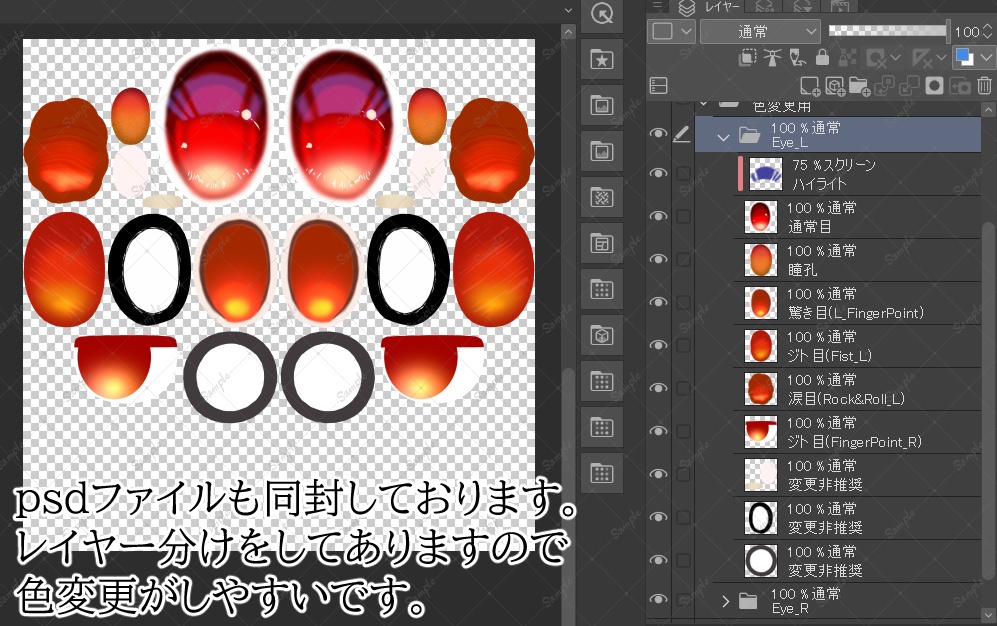Image resolution: width=997 pixels, height=626 pixels.
Task: Click the 瞳孔 layer thumbnail
Action: click(761, 259)
